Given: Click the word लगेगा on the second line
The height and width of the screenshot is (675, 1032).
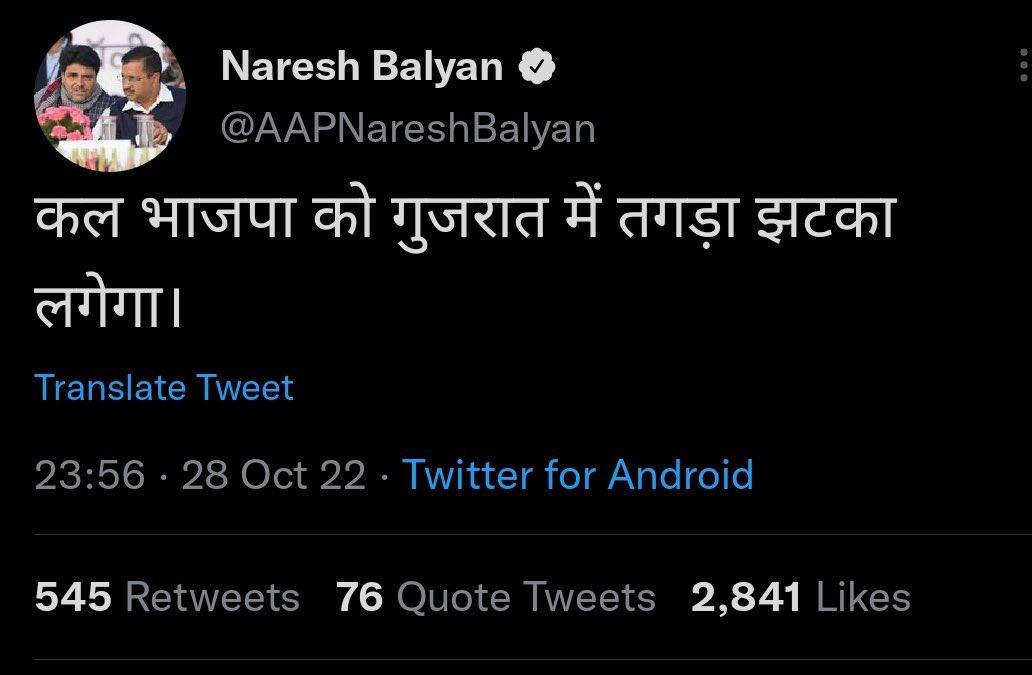Looking at the screenshot, I should [107, 305].
